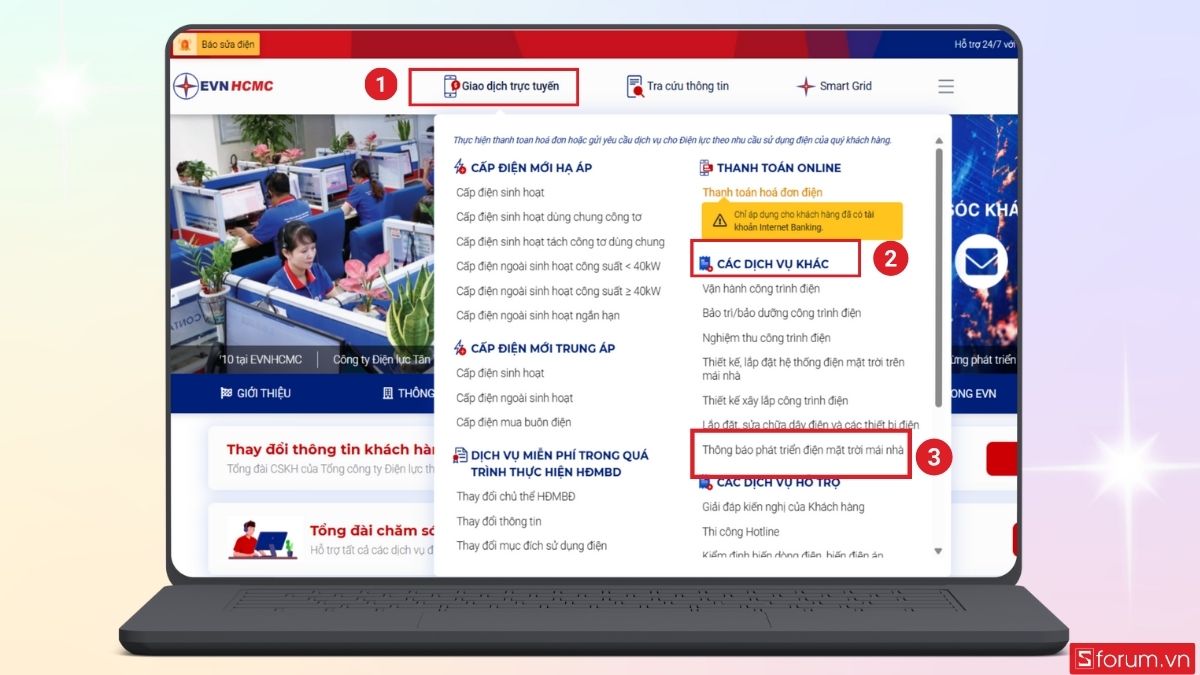Click the Cấp điện mới hạ áp icon
Screen dimensions: 1200x675
click(x=460, y=167)
